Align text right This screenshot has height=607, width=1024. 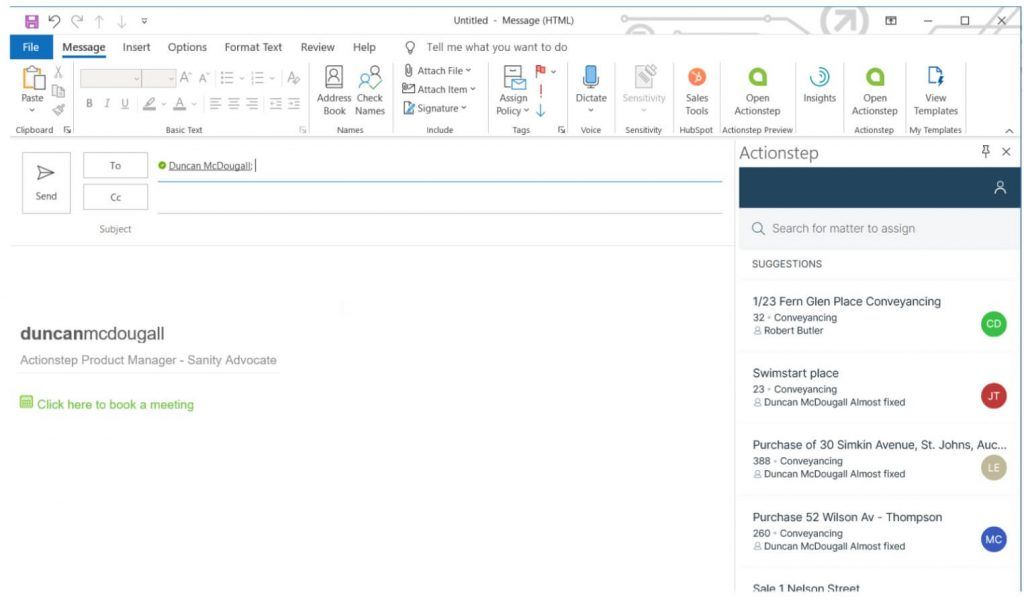click(251, 103)
